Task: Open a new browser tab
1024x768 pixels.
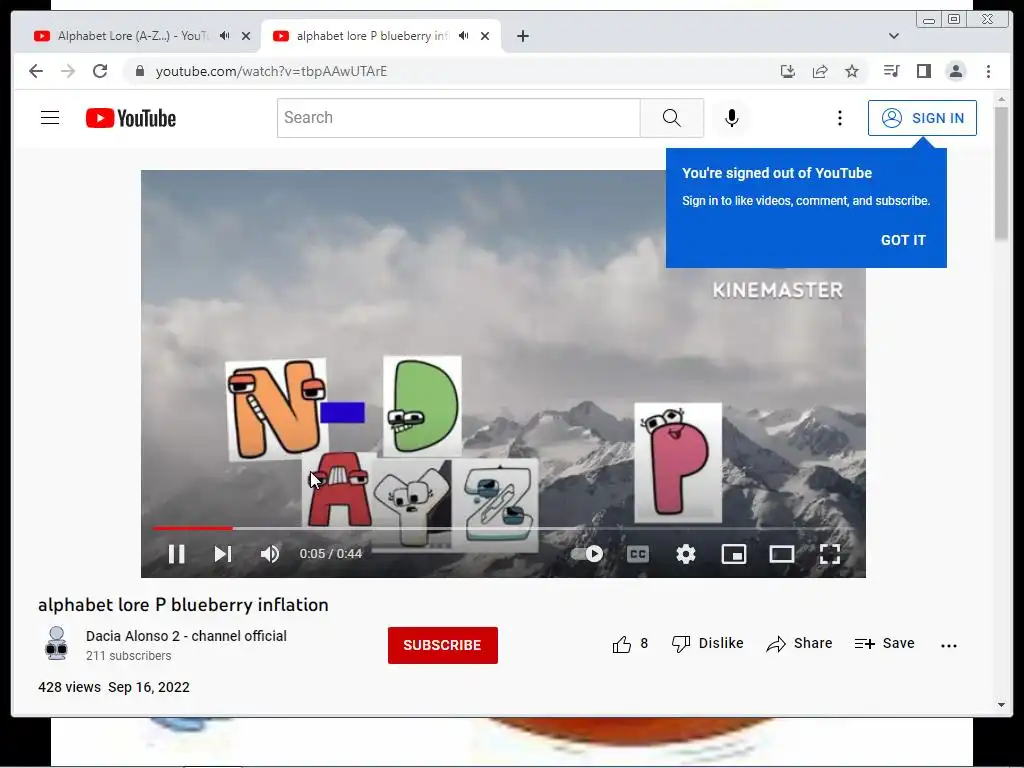Action: (x=522, y=36)
